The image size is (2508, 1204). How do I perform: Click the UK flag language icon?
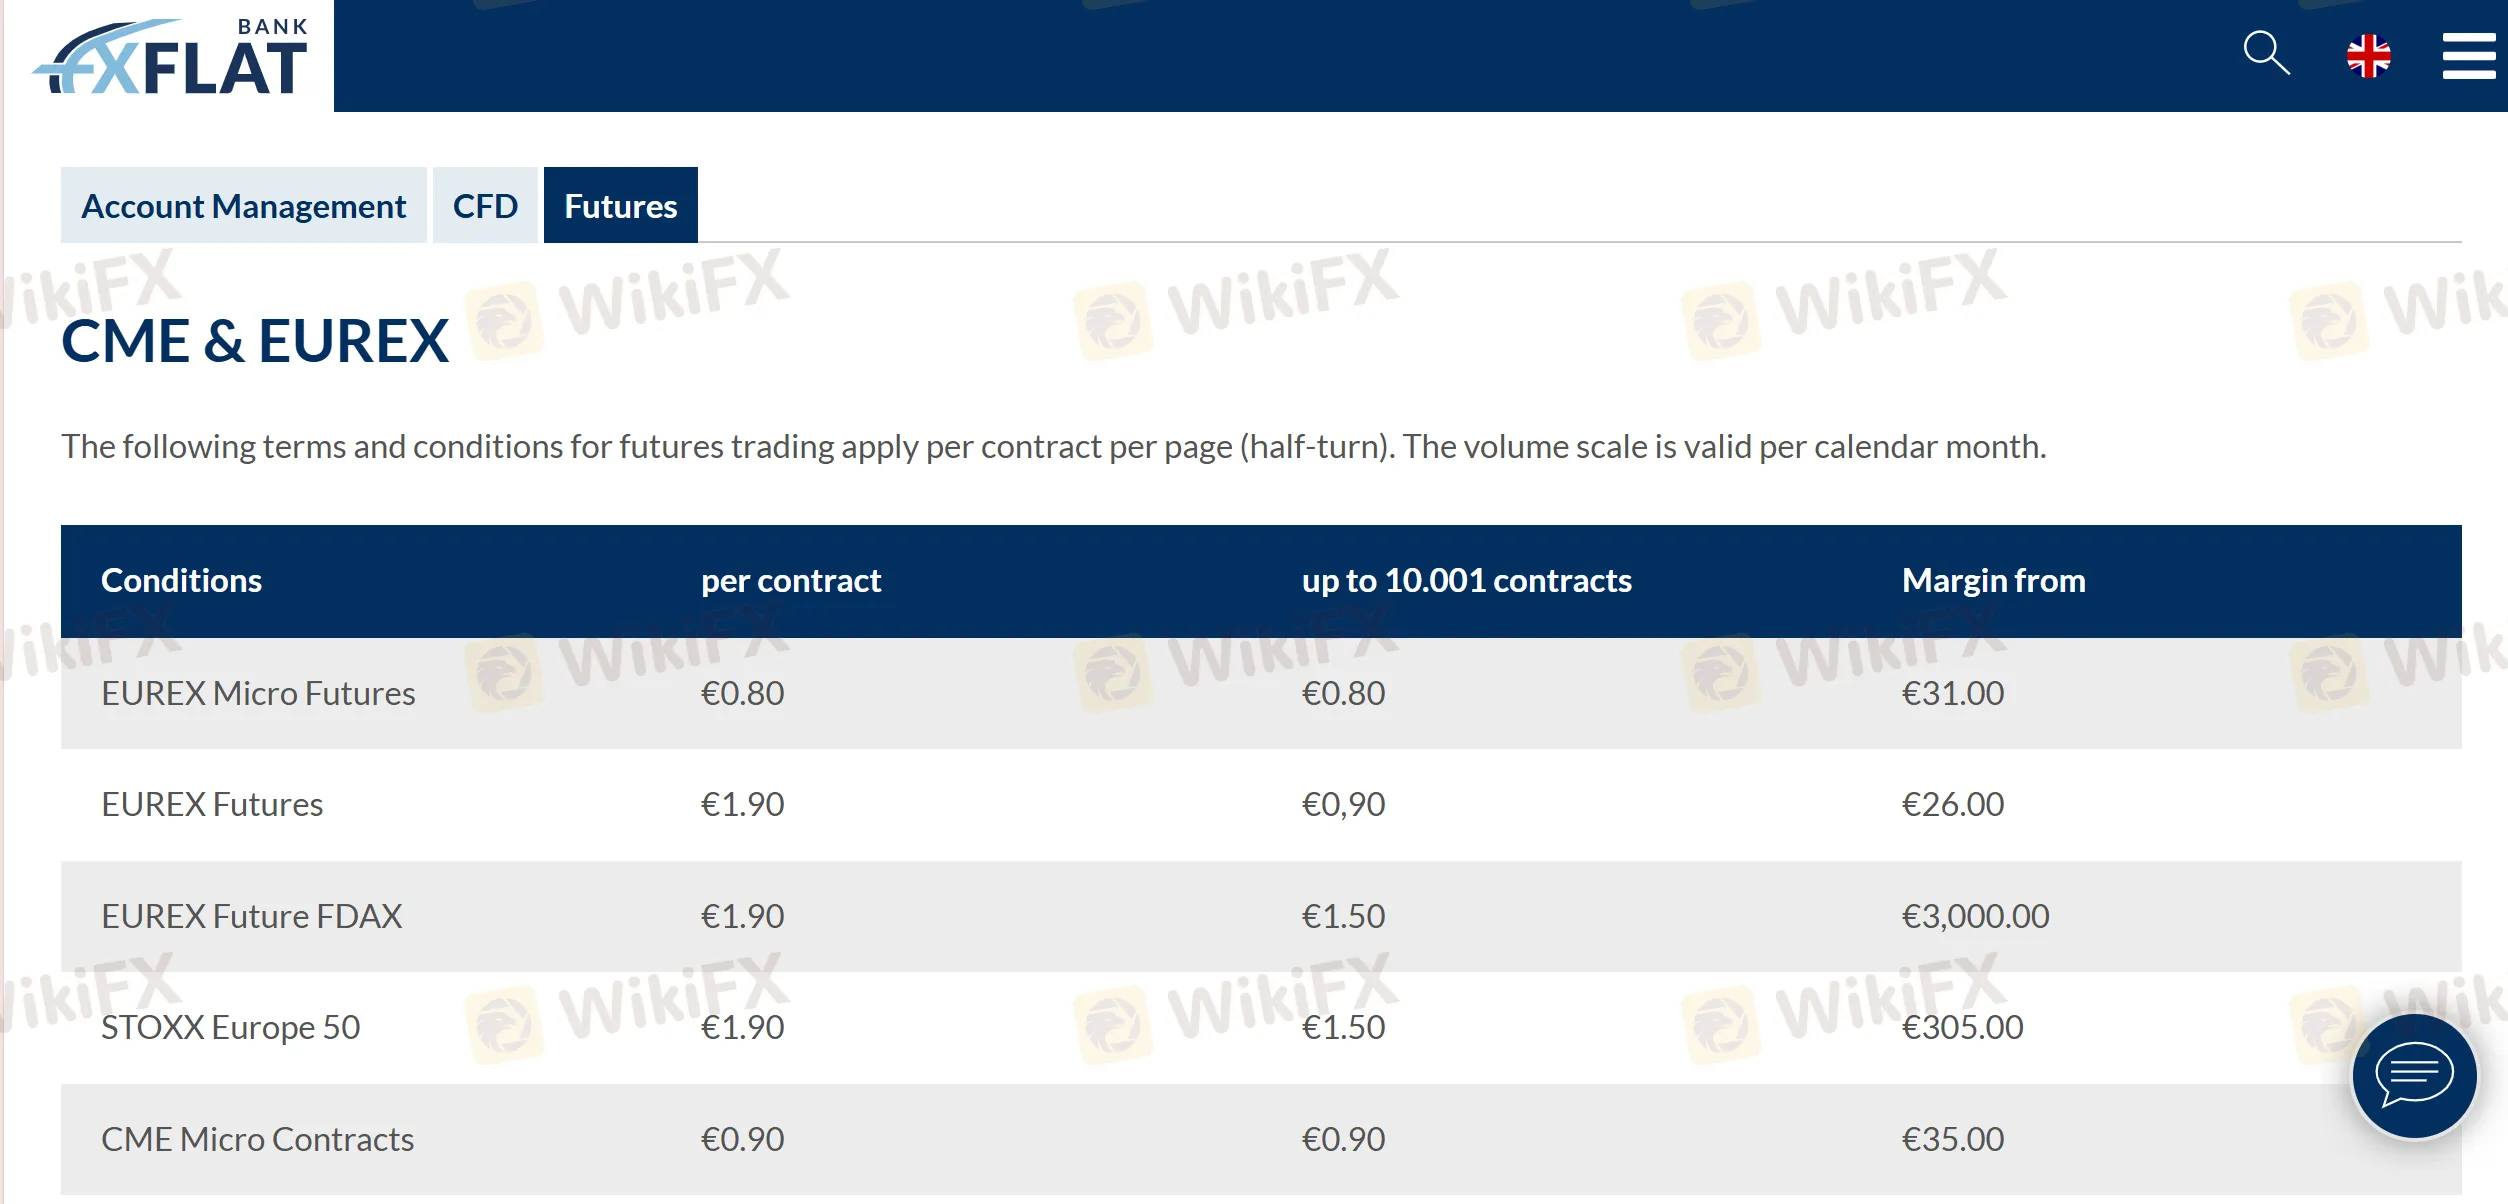tap(2368, 56)
